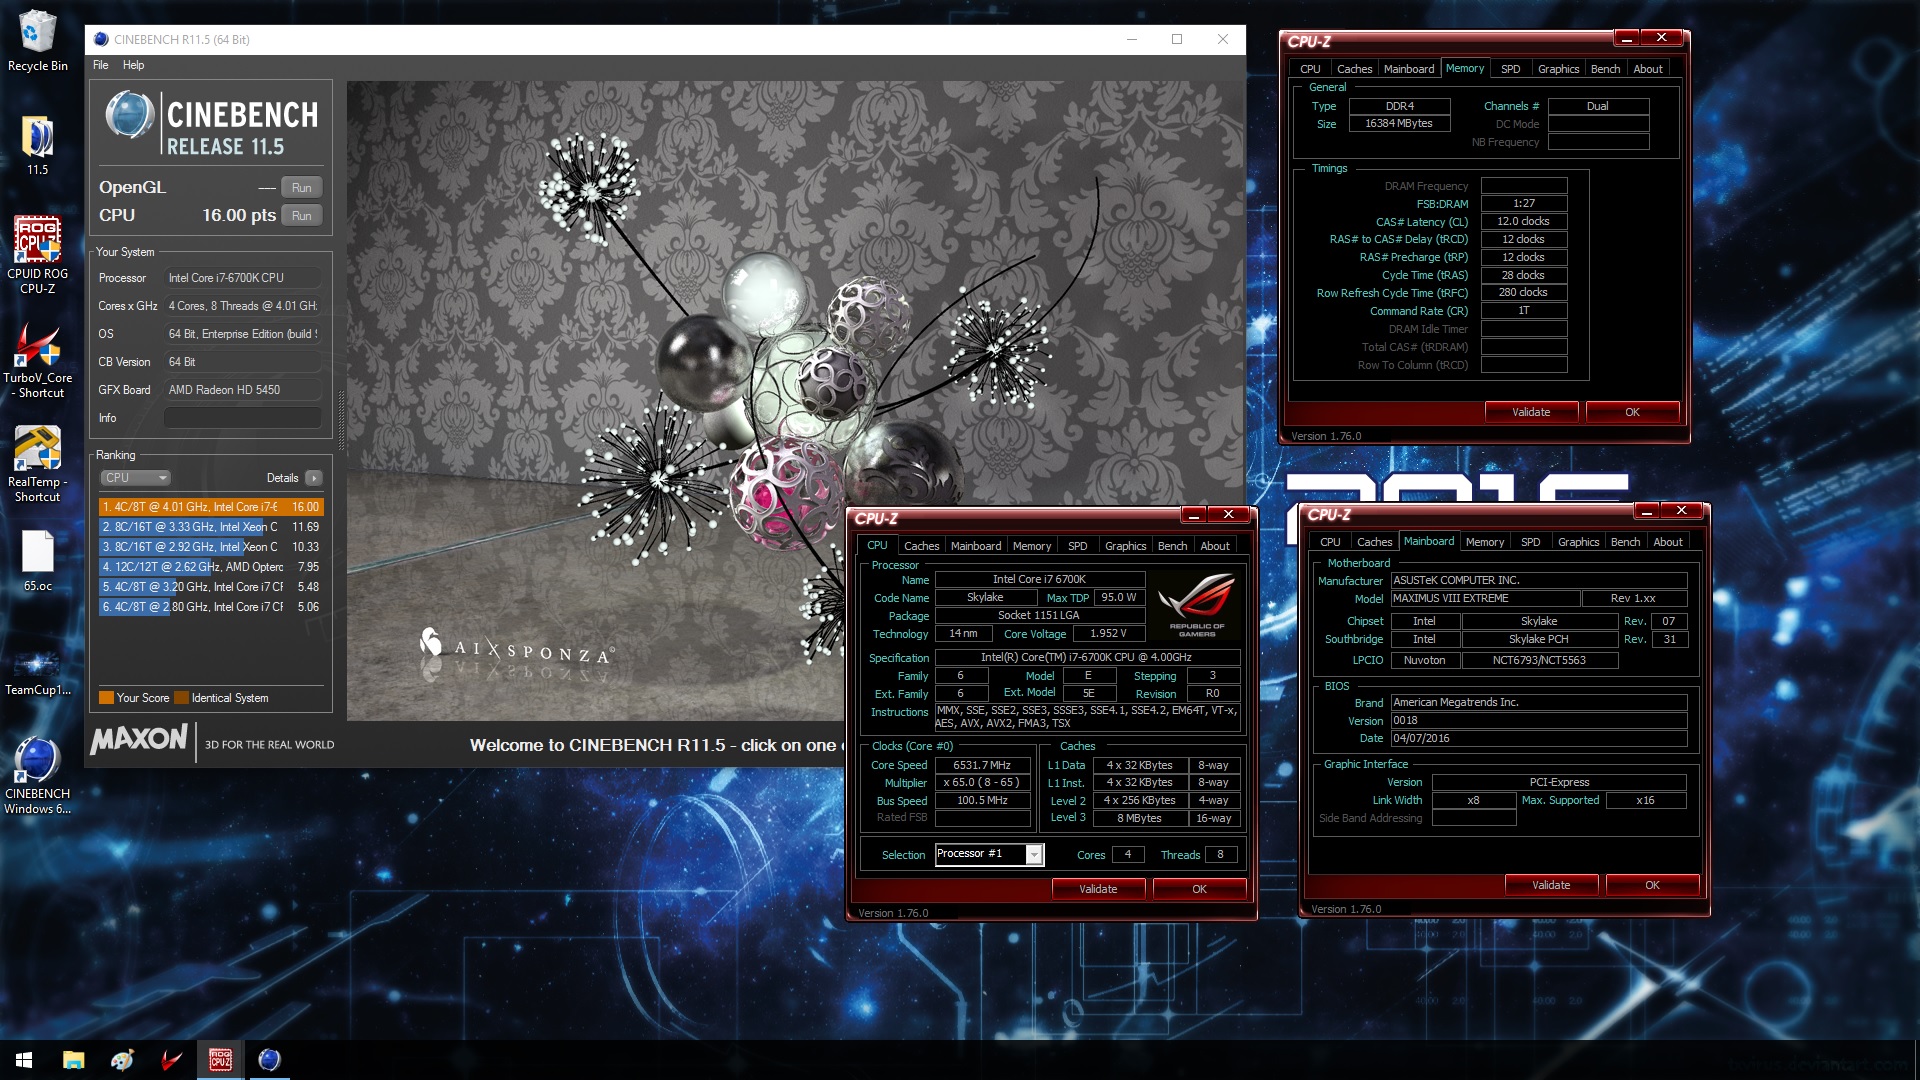Select ranking entry 5 Core i7 5.48
This screenshot has width=1920, height=1080.
click(x=211, y=587)
